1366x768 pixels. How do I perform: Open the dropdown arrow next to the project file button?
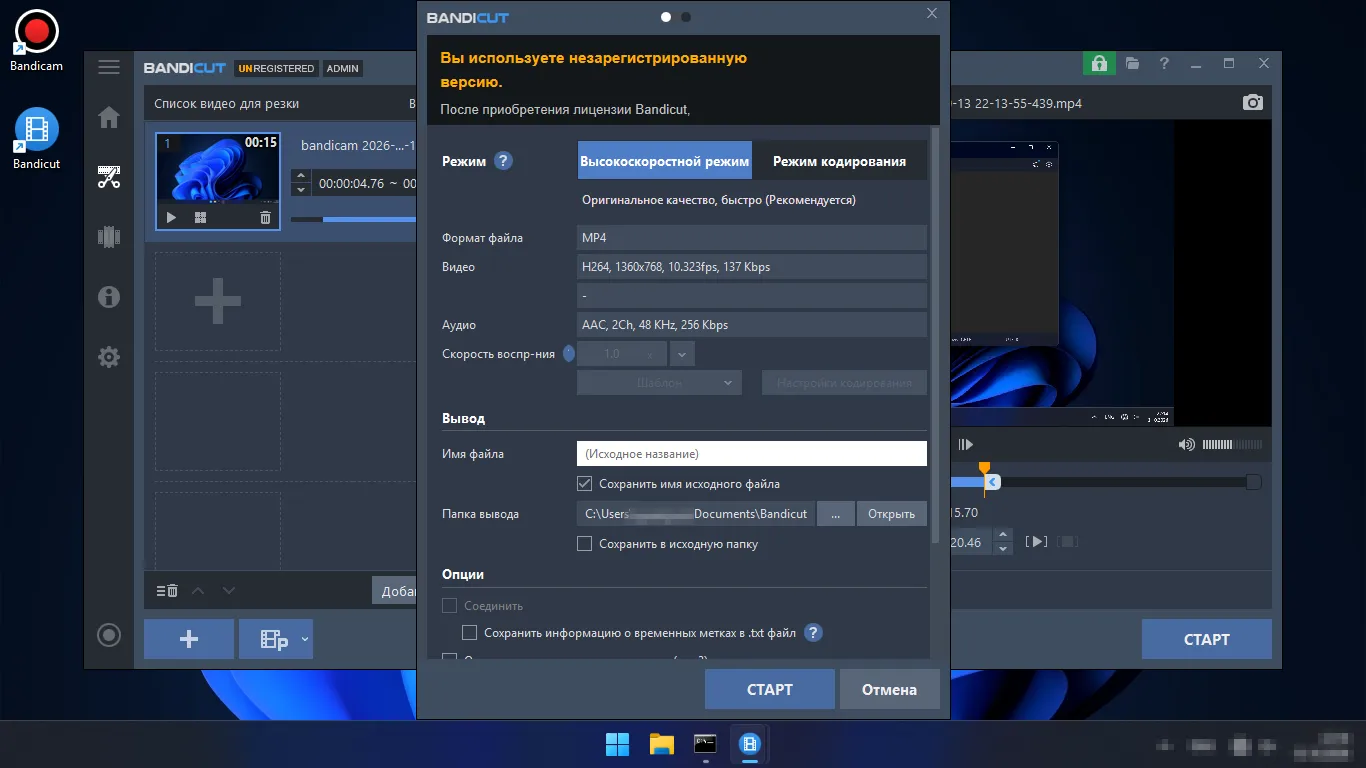(x=305, y=638)
